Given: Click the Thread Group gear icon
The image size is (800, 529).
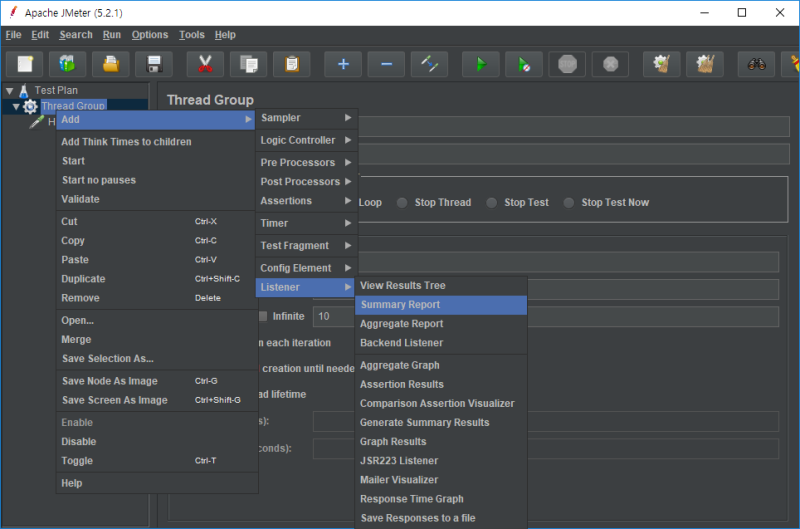Looking at the screenshot, I should [31, 107].
